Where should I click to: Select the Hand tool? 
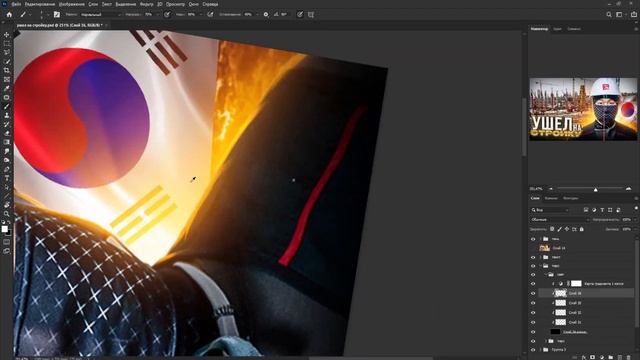pyautogui.click(x=7, y=205)
